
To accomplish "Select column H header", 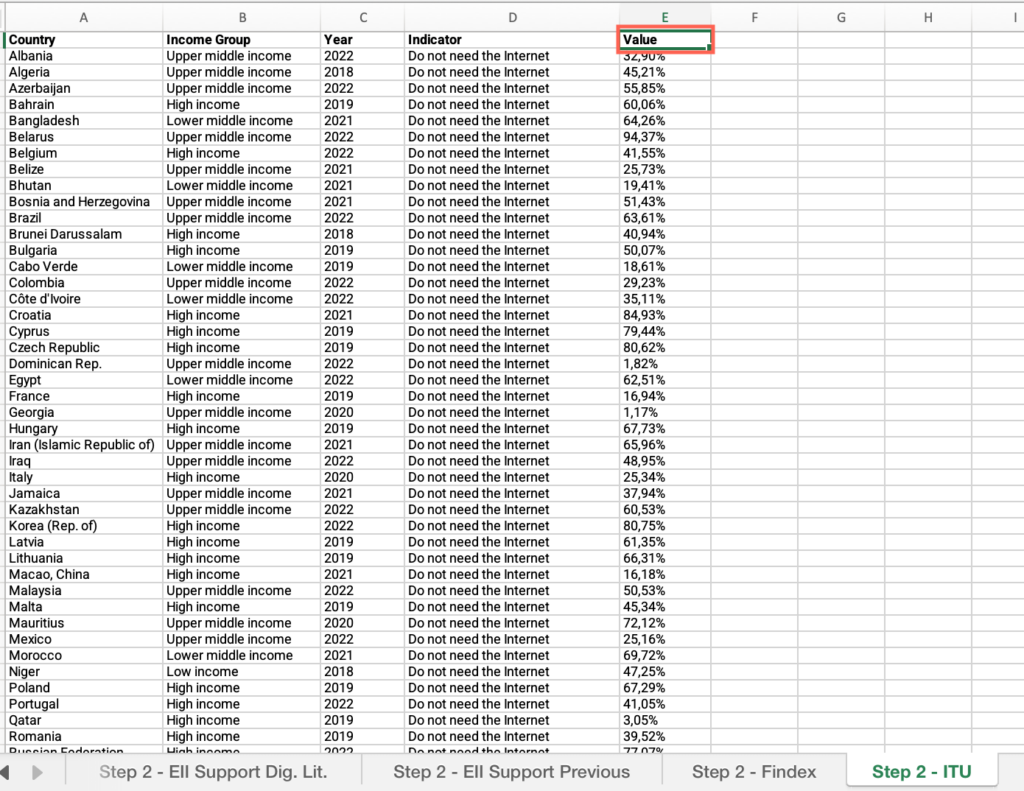I will point(928,18).
